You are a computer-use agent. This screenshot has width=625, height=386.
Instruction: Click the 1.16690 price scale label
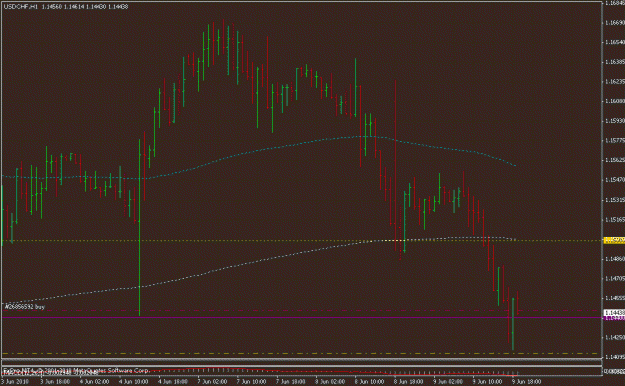pyautogui.click(x=615, y=23)
